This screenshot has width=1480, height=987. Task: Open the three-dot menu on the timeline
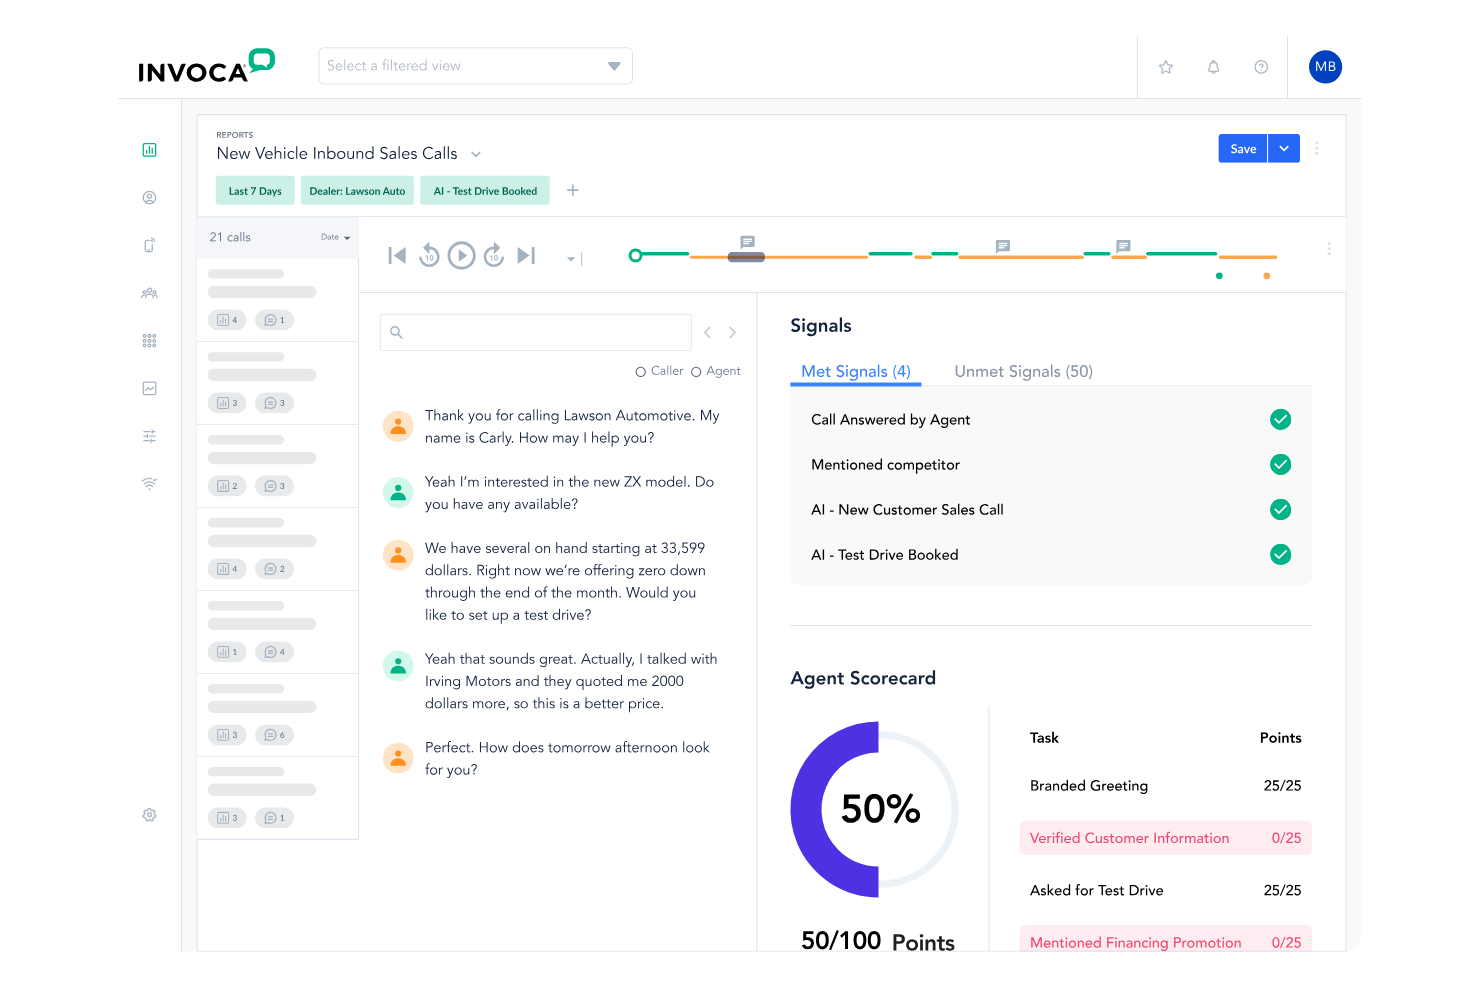1329,248
